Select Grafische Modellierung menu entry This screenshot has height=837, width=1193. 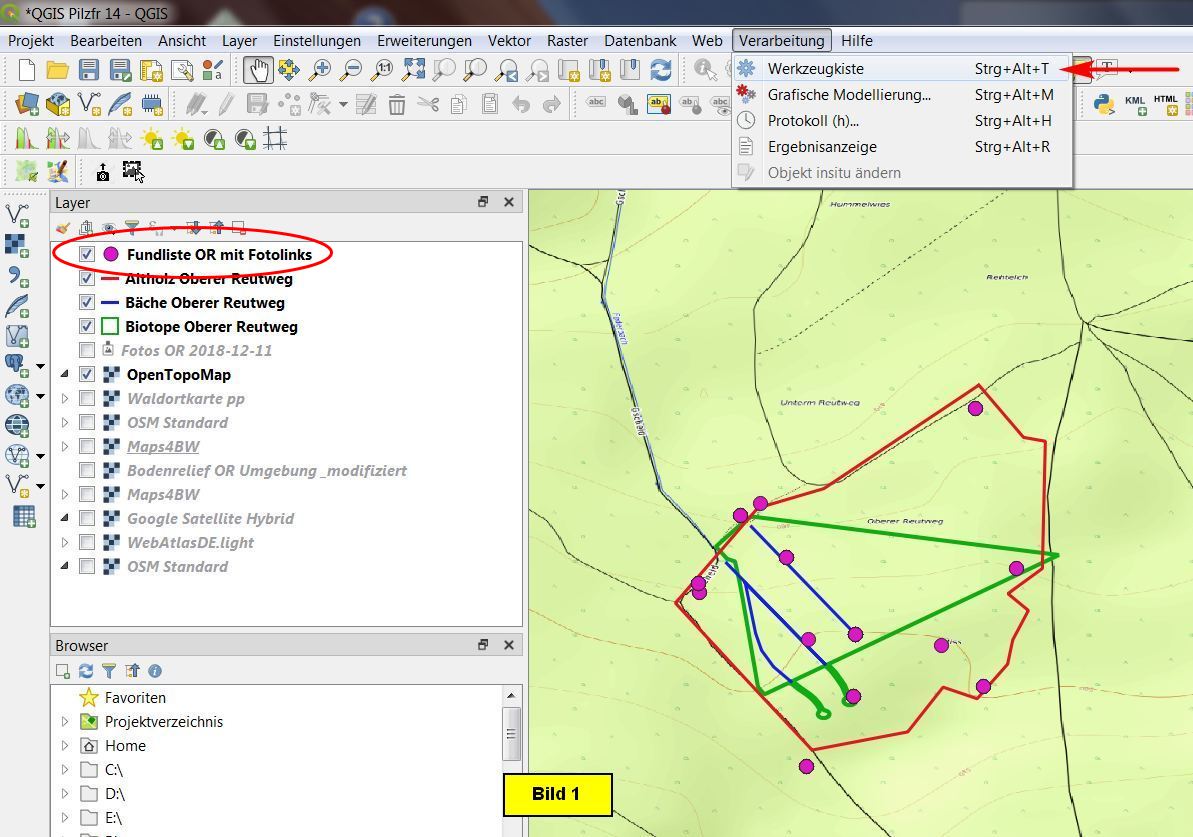click(848, 94)
